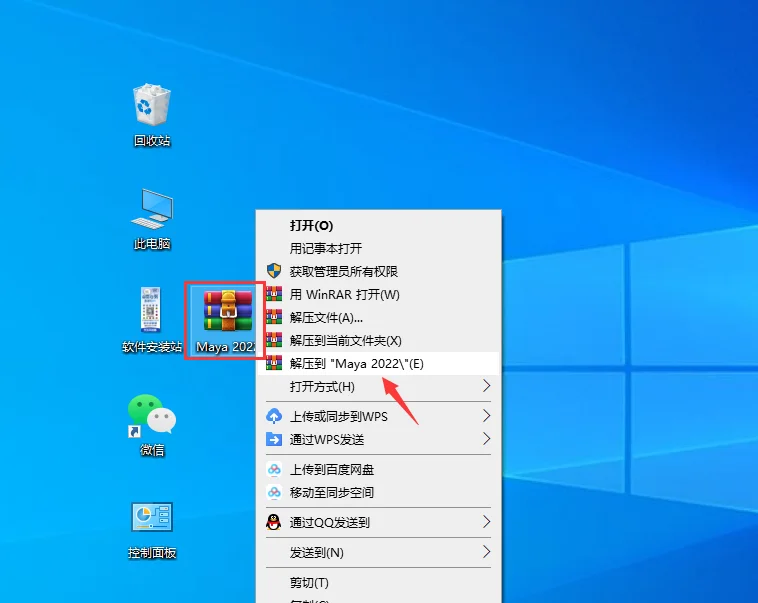Click the arrow icon beside 通过WPS发送
Viewport: 758px width, 603px height.
click(x=274, y=439)
